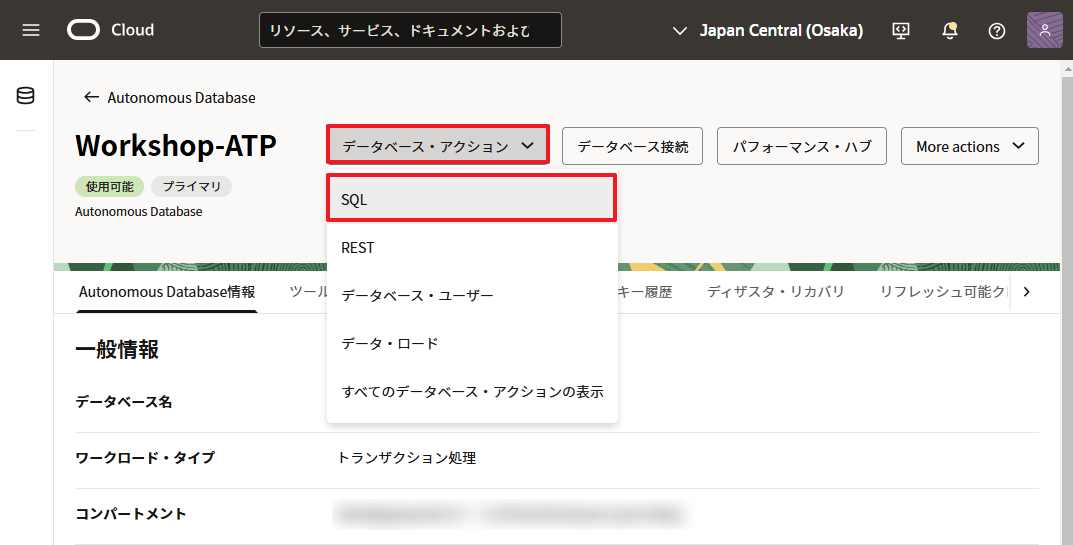Select SQL from the dropdown menu
The height and width of the screenshot is (545, 1073).
point(471,199)
